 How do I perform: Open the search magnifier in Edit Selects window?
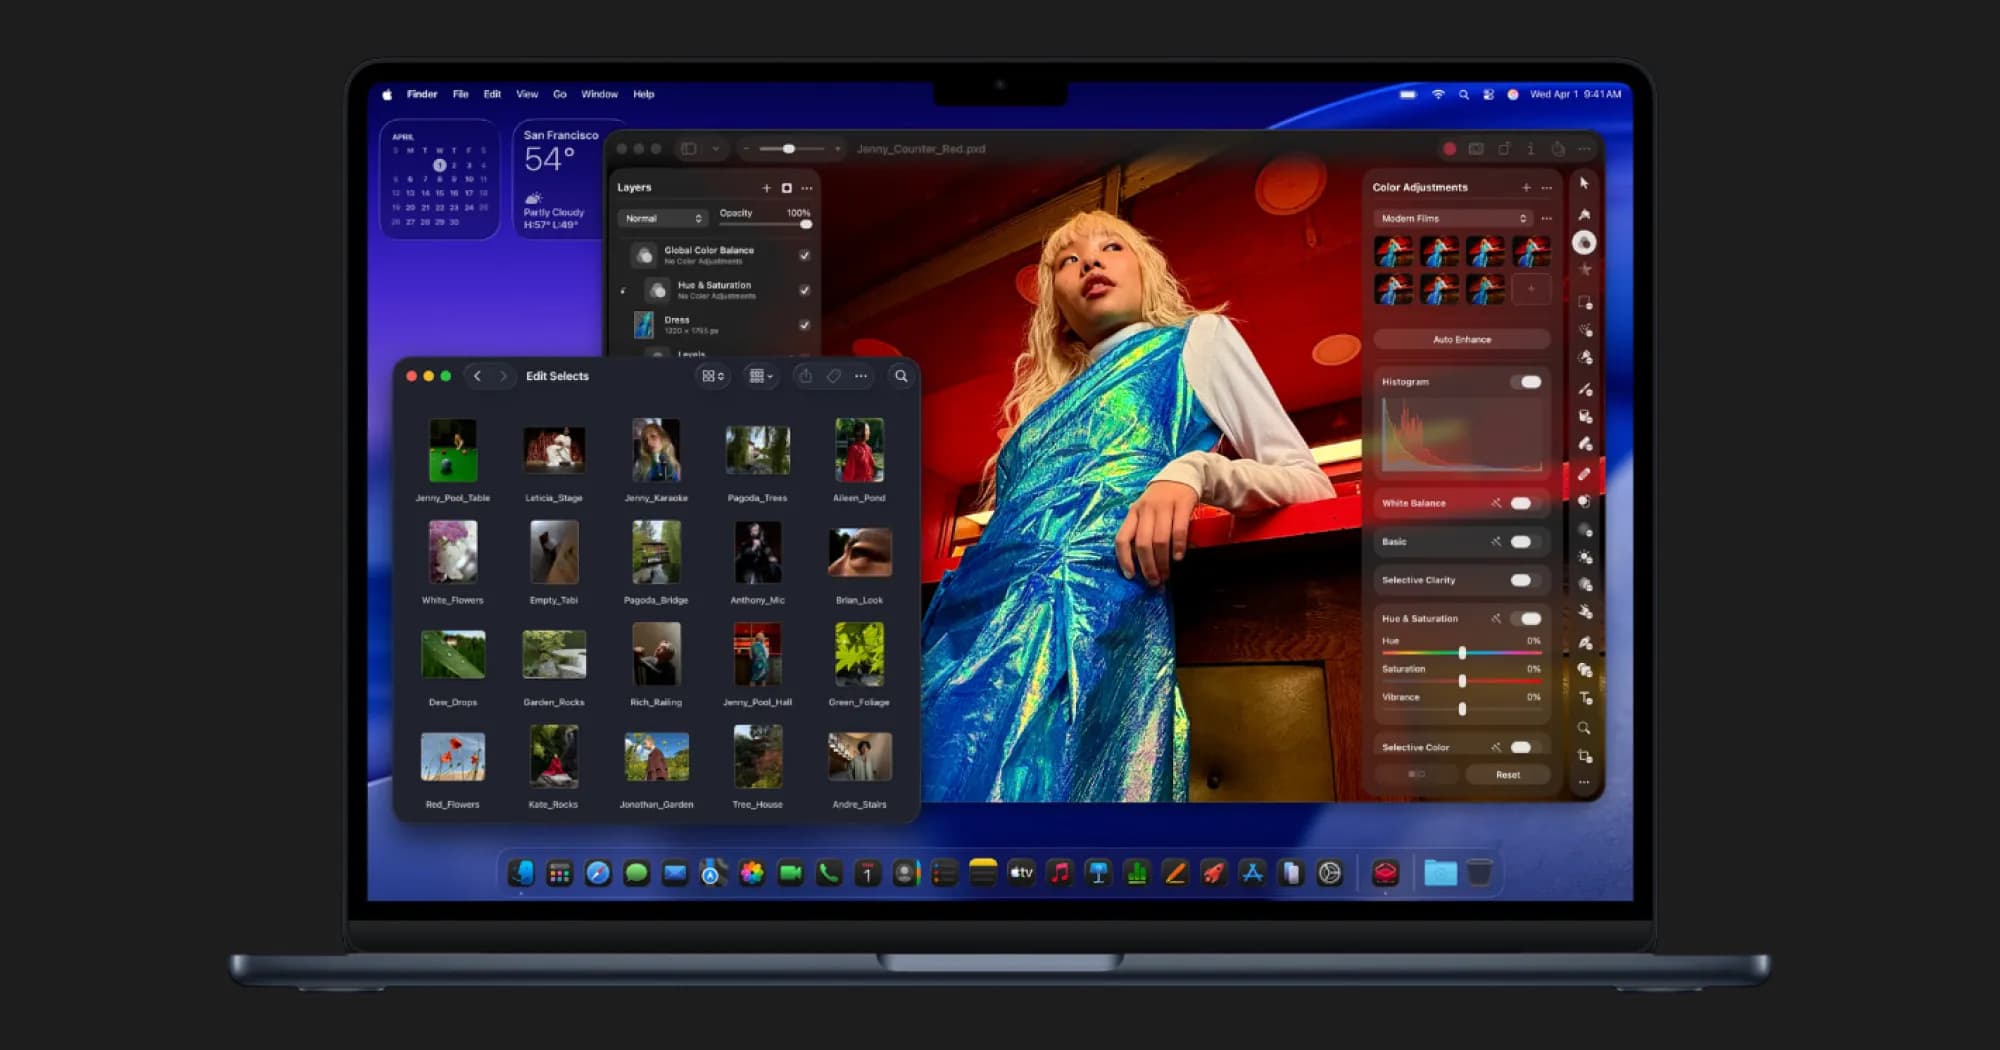pos(901,376)
